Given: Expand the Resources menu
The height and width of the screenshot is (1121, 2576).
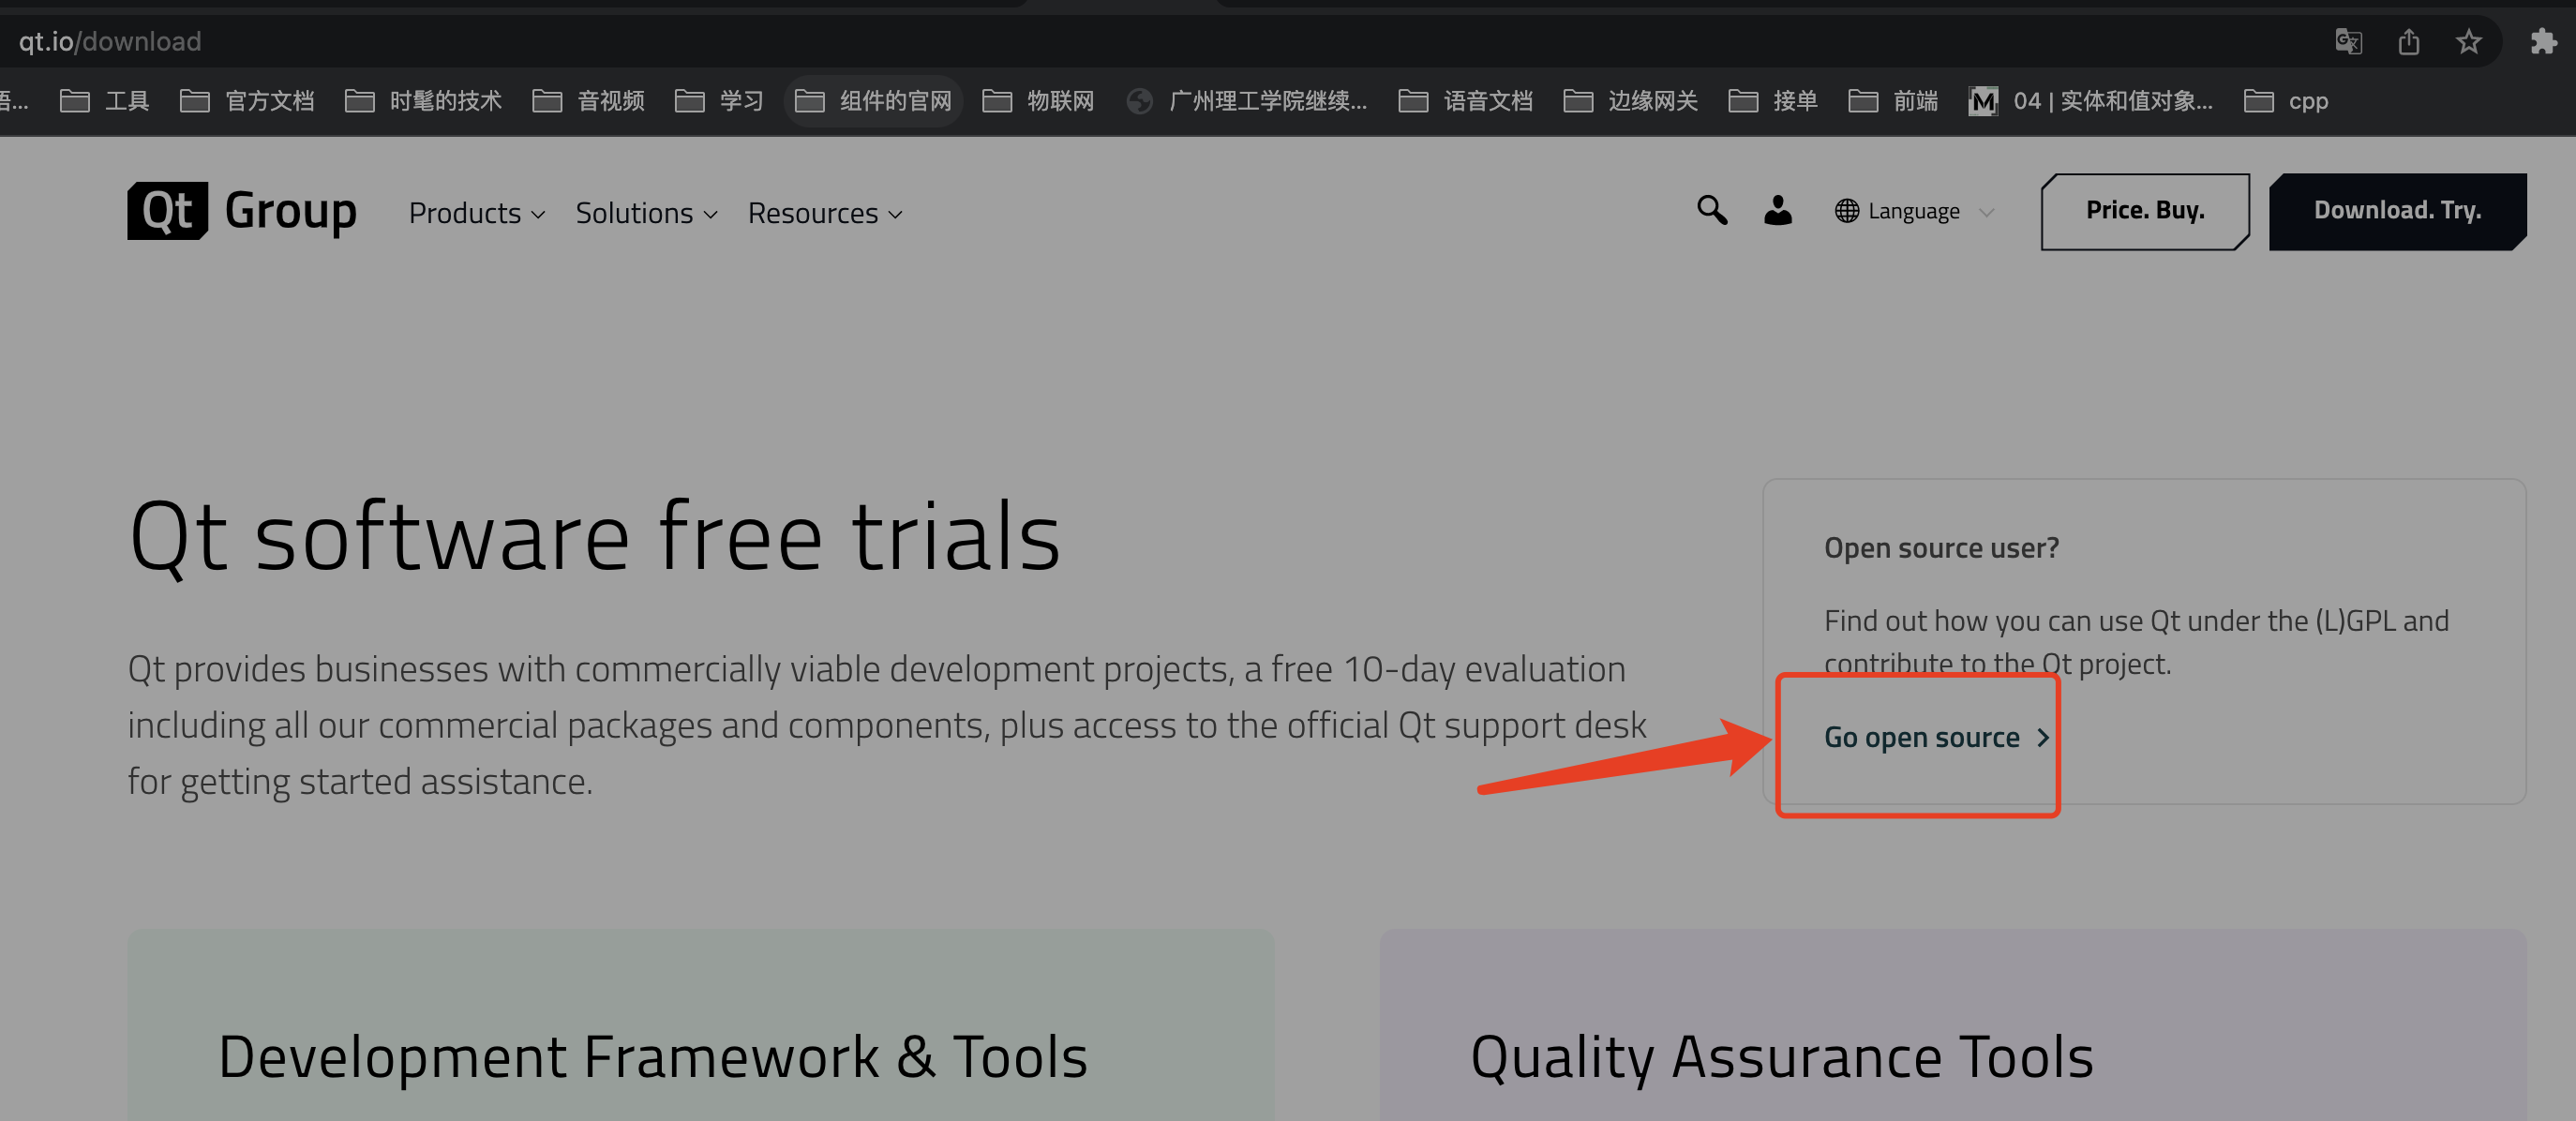Looking at the screenshot, I should [x=825, y=213].
